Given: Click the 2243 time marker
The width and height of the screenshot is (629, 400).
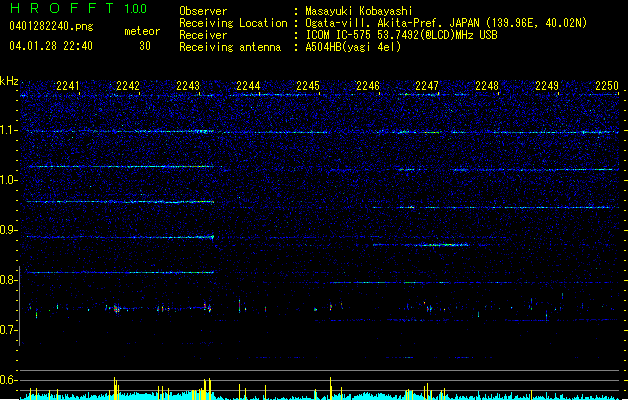Looking at the screenshot, I should coord(188,86).
